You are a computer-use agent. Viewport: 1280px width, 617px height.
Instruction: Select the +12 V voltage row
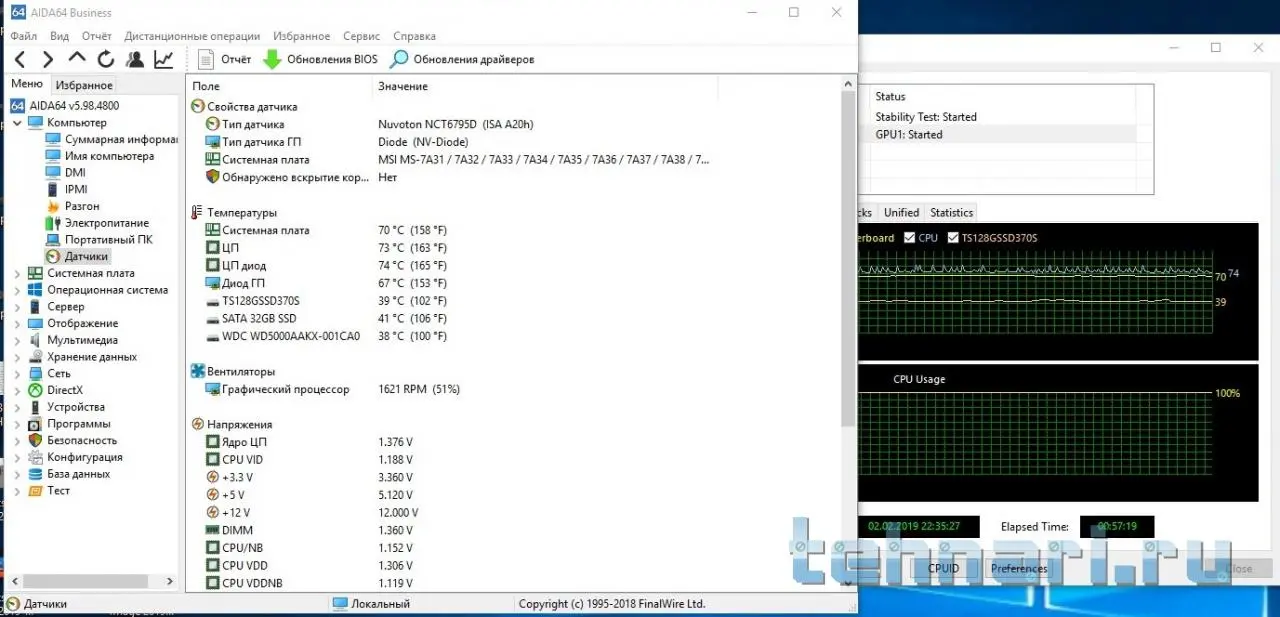(x=513, y=512)
